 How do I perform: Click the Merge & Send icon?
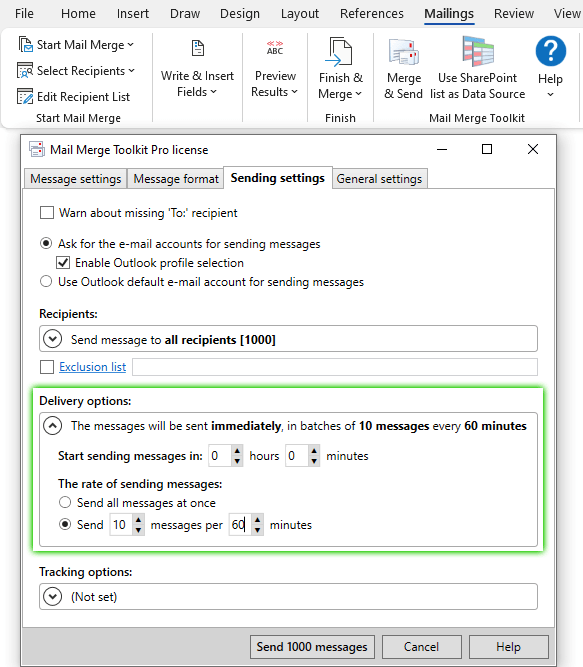(x=404, y=52)
